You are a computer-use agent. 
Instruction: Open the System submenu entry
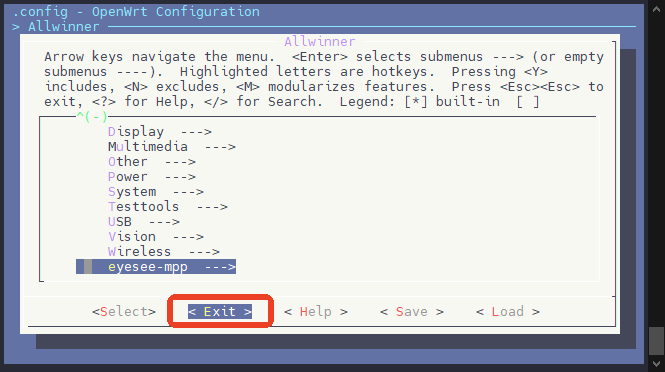pos(156,192)
